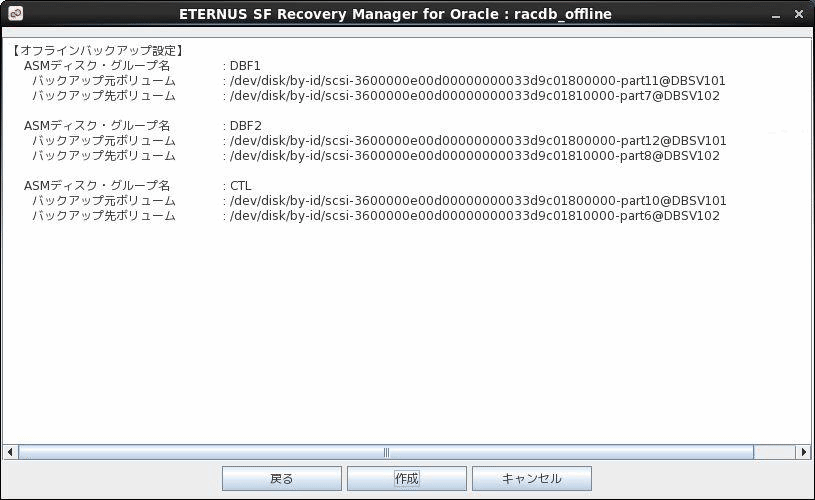Screen dimensions: 815x500
Task: Click the バックアップ先ボリューム label under DBF2
Action: tap(104, 156)
